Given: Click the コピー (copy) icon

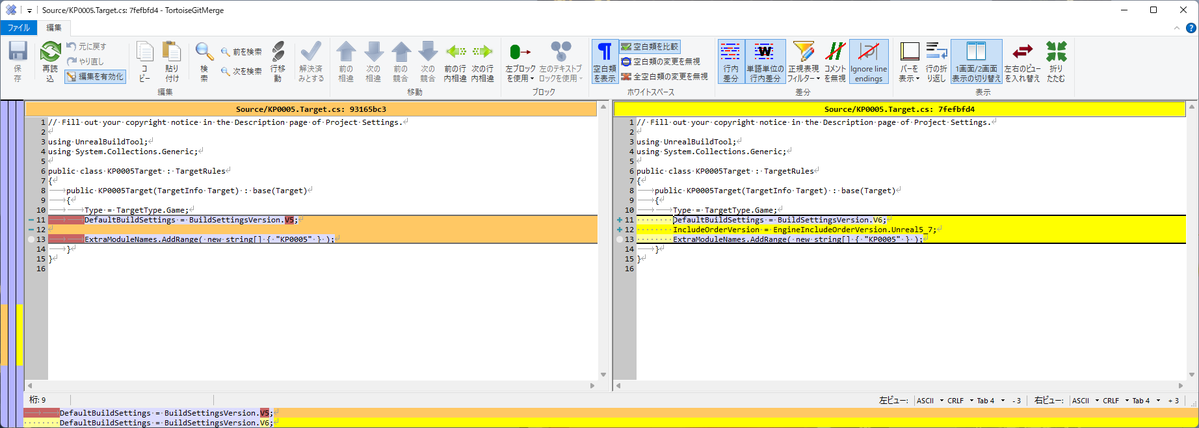Looking at the screenshot, I should (144, 58).
